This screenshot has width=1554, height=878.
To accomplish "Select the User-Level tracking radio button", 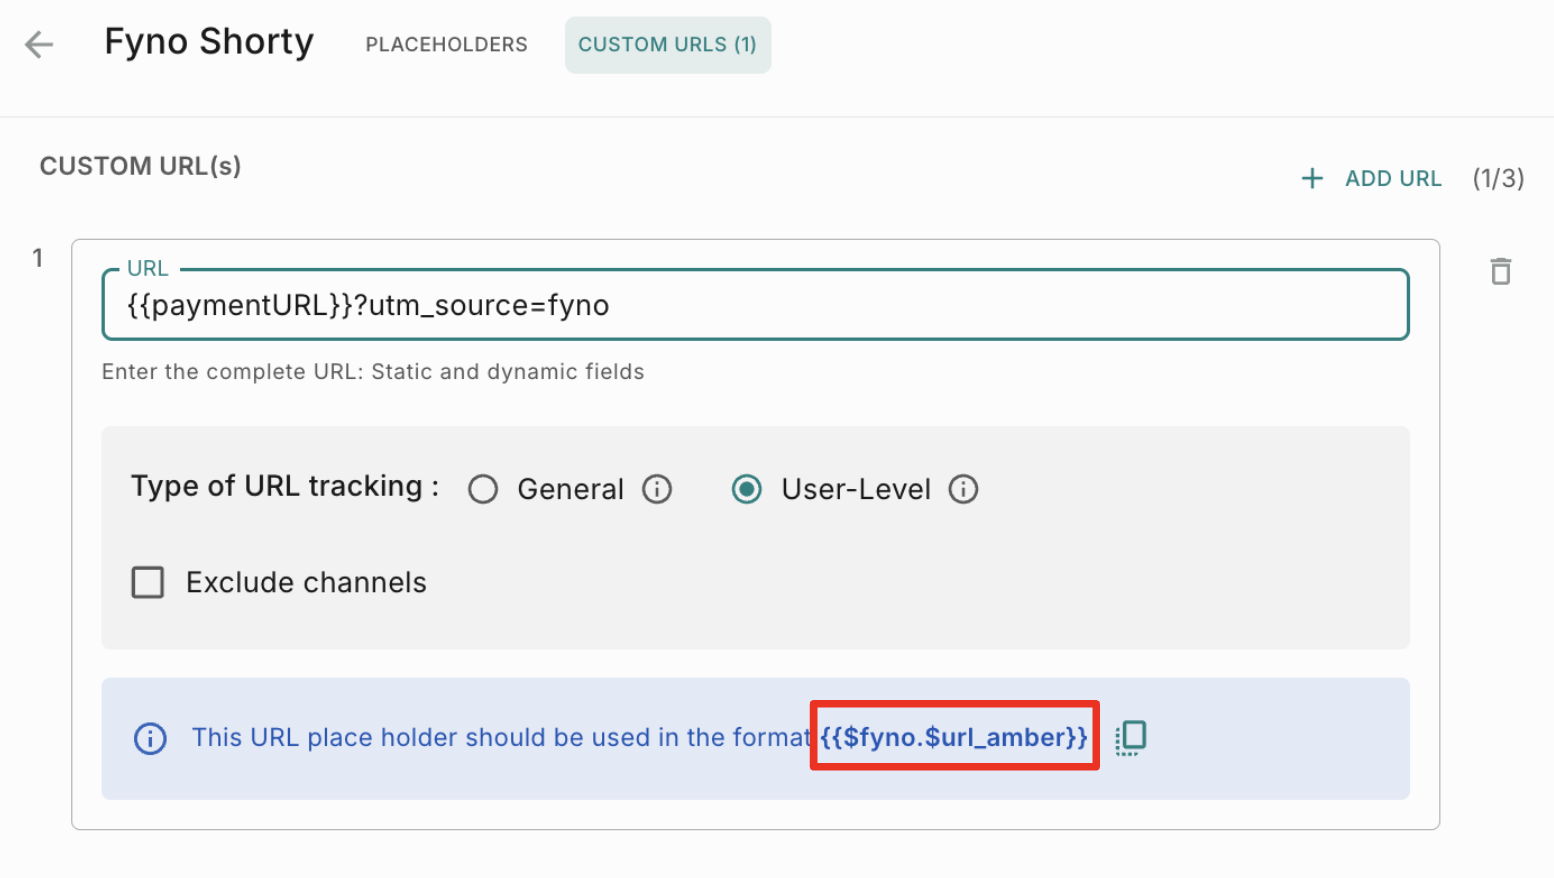I will point(747,489).
